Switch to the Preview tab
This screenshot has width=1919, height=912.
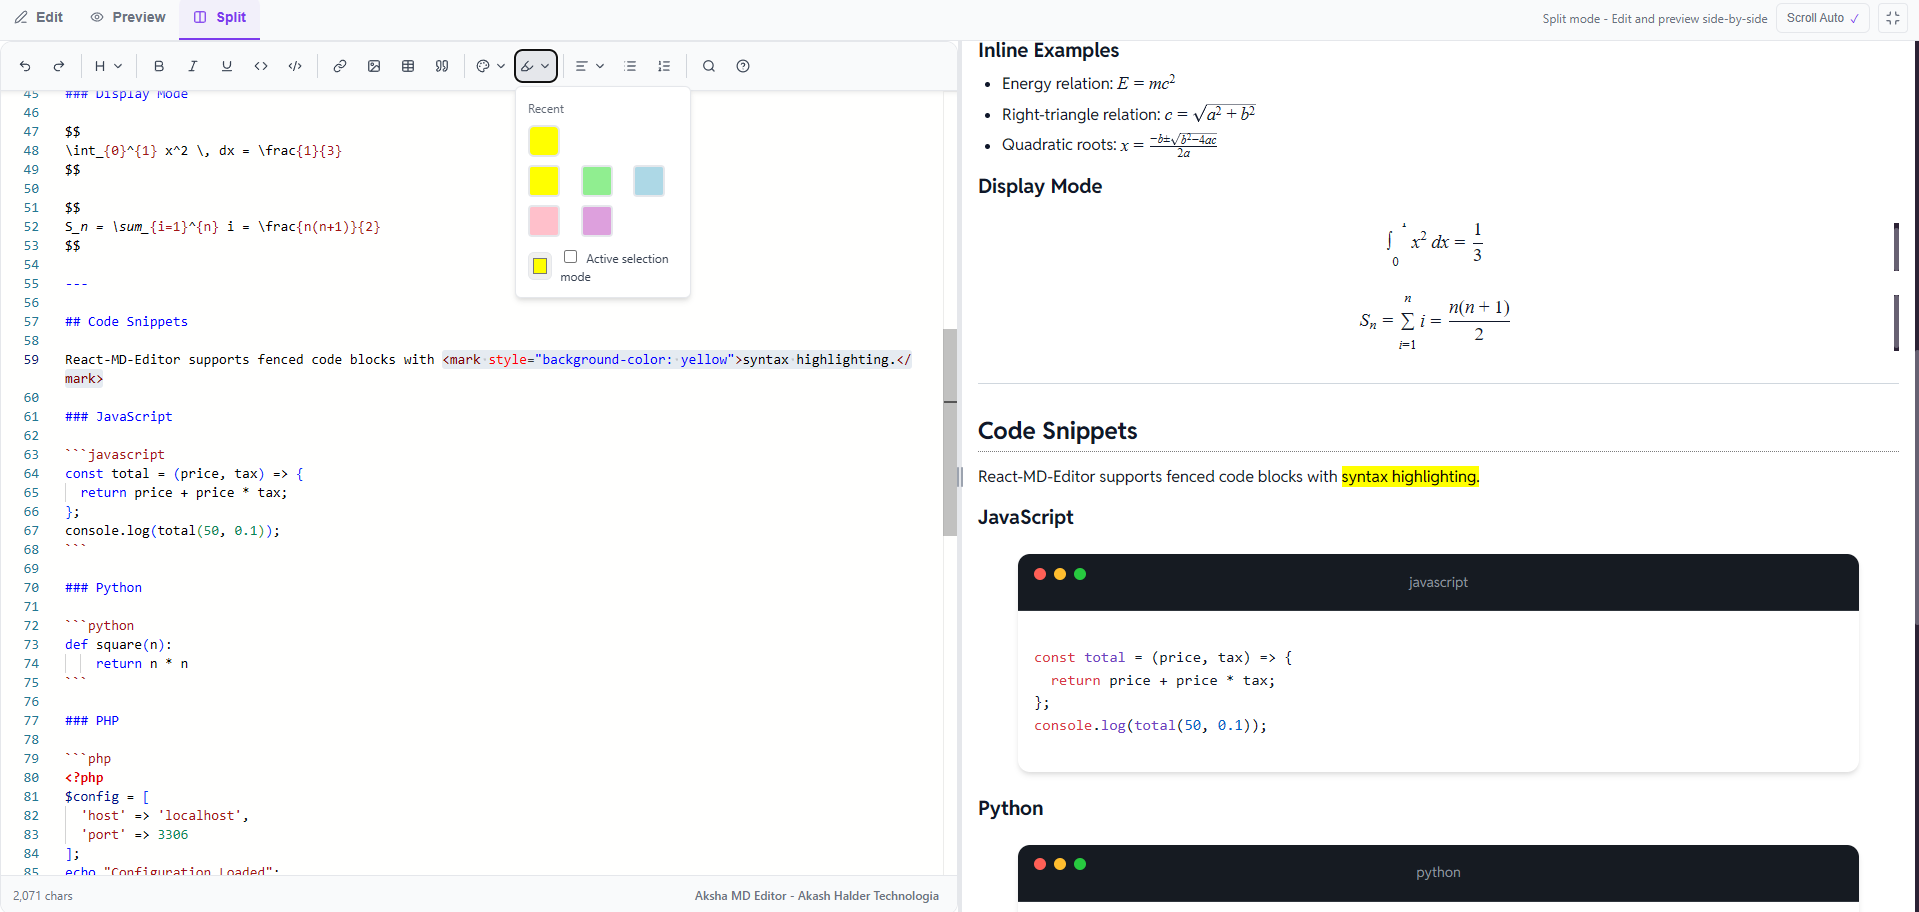coord(128,17)
